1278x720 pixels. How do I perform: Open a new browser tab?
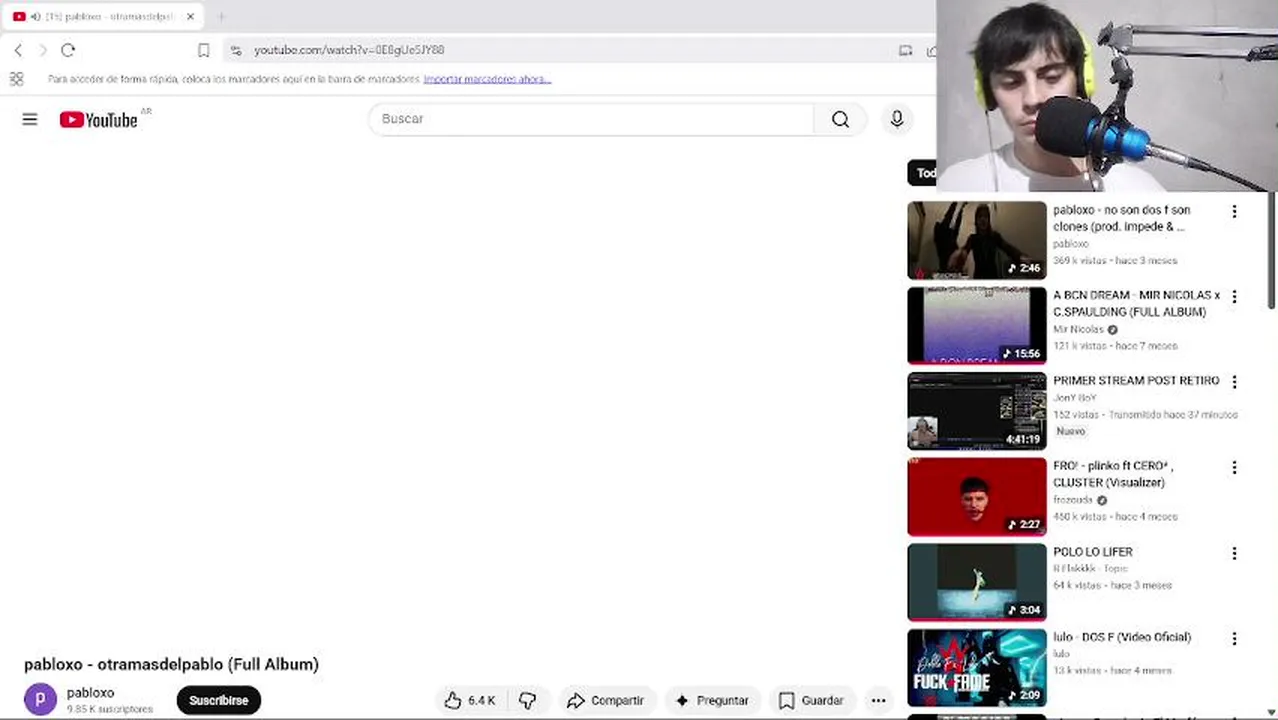[x=221, y=16]
